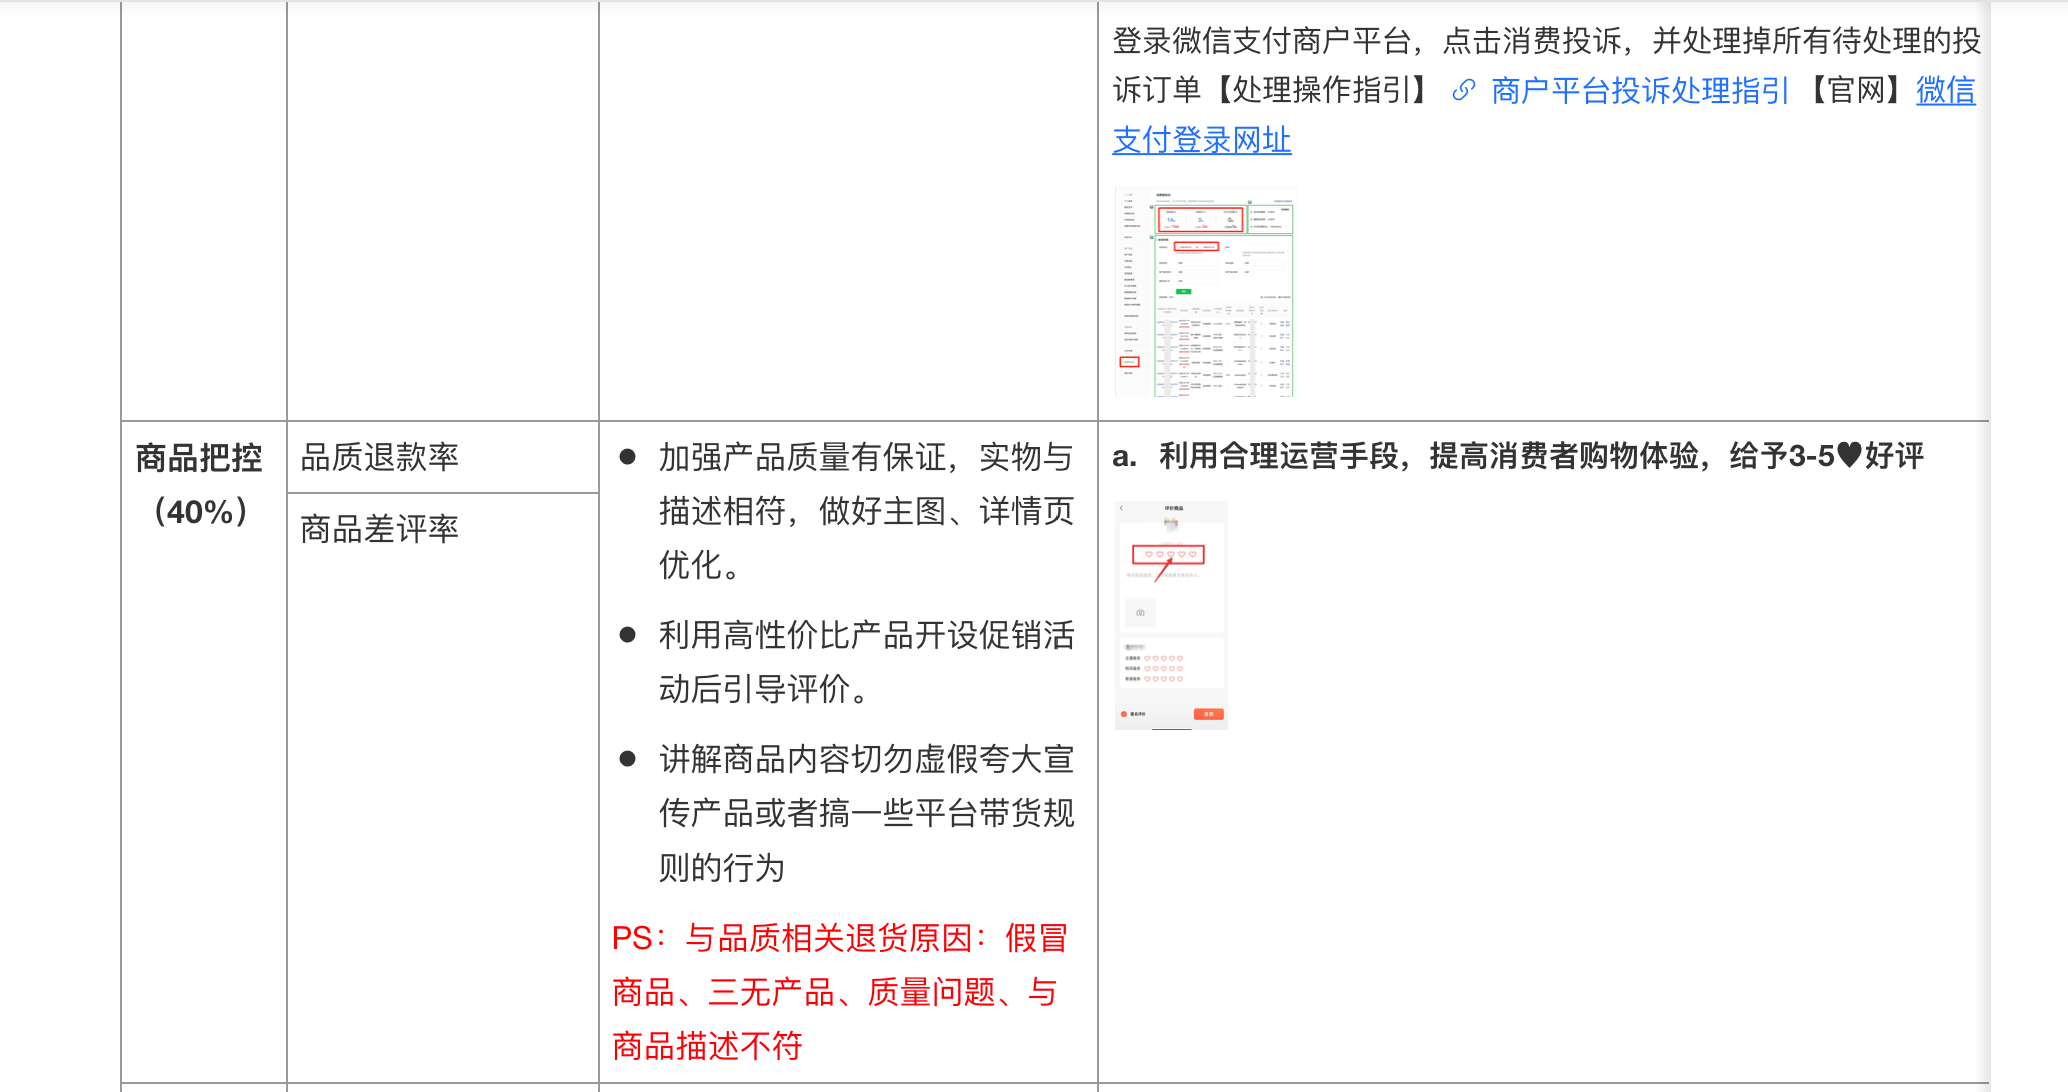Click the red-boxed five-heart rating row
2068x1092 pixels.
point(1168,554)
